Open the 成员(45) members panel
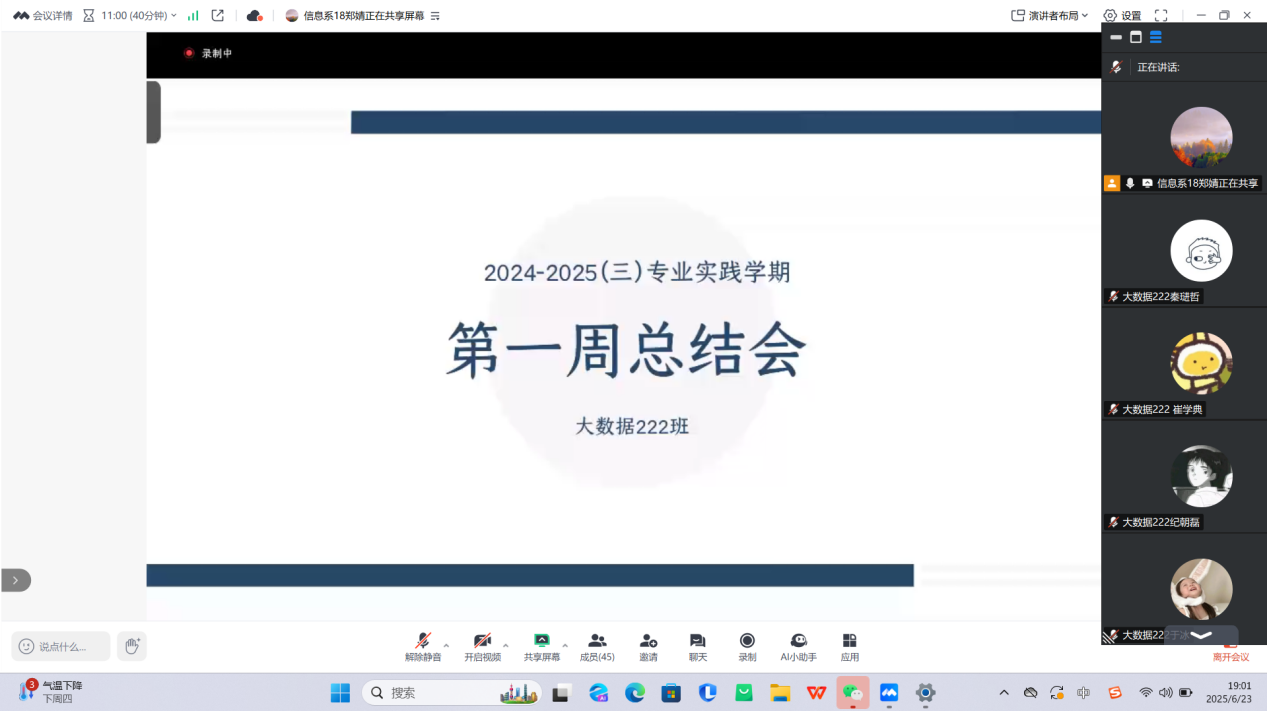1267x711 pixels. [x=597, y=646]
